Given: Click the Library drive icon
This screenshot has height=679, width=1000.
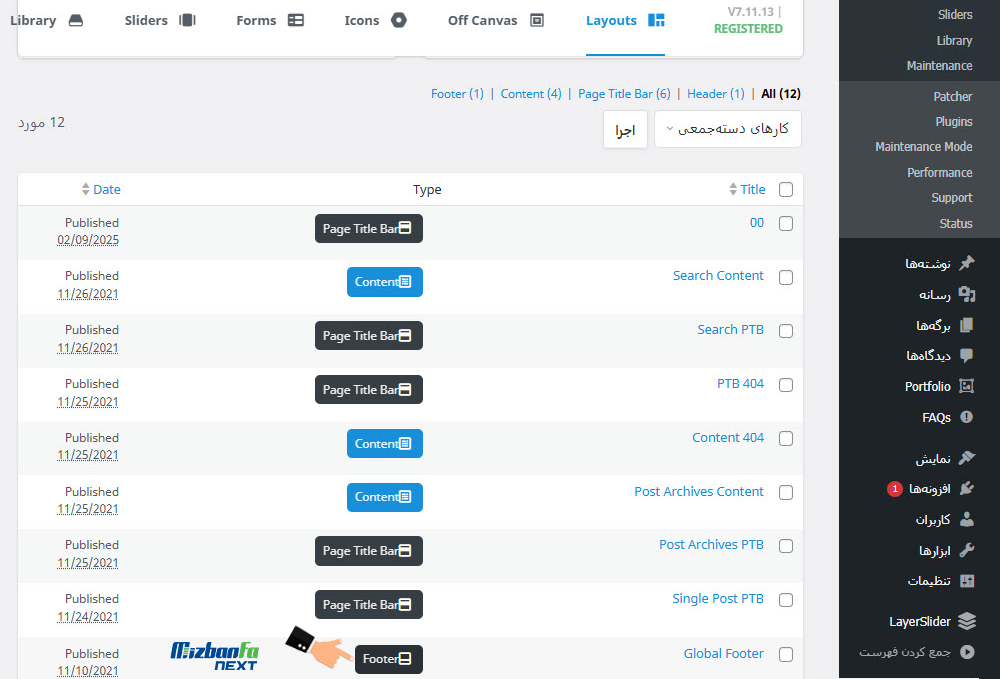Looking at the screenshot, I should [76, 20].
